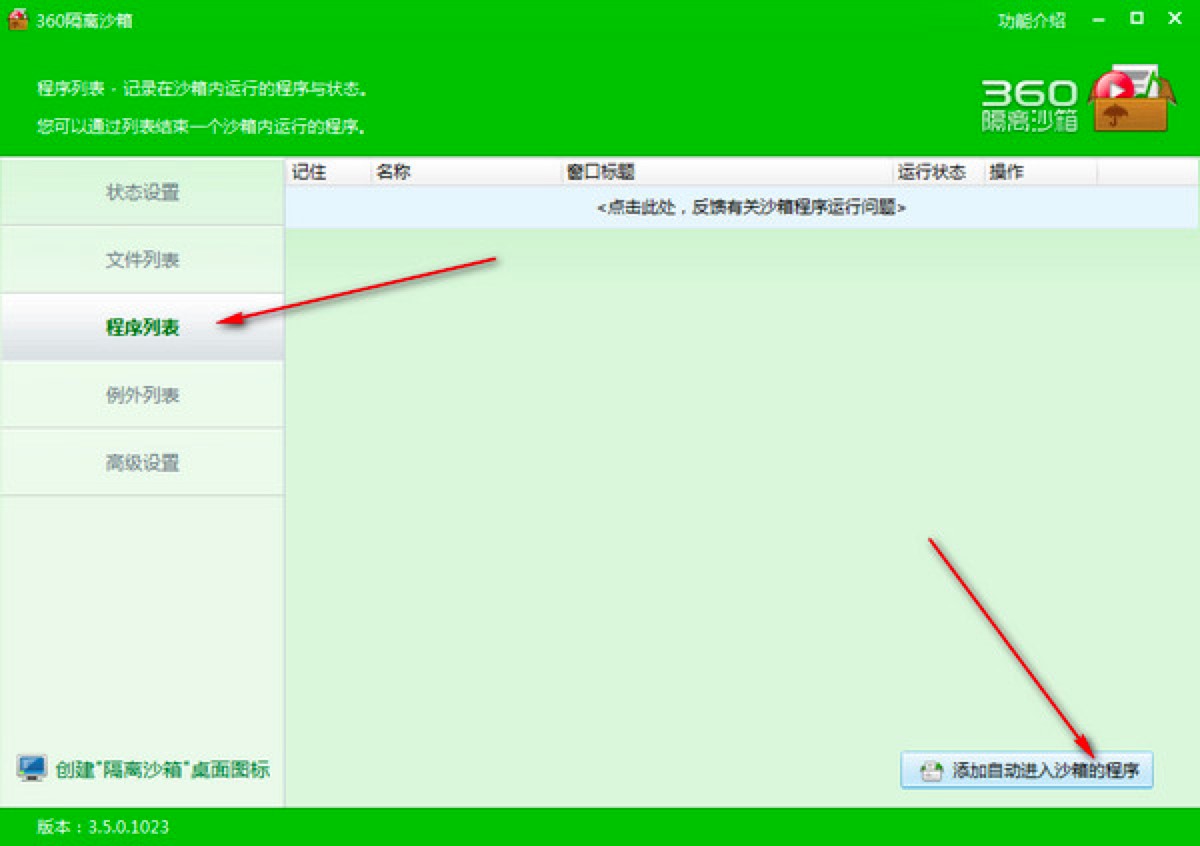Open the 状态设置 tab

pyautogui.click(x=142, y=192)
